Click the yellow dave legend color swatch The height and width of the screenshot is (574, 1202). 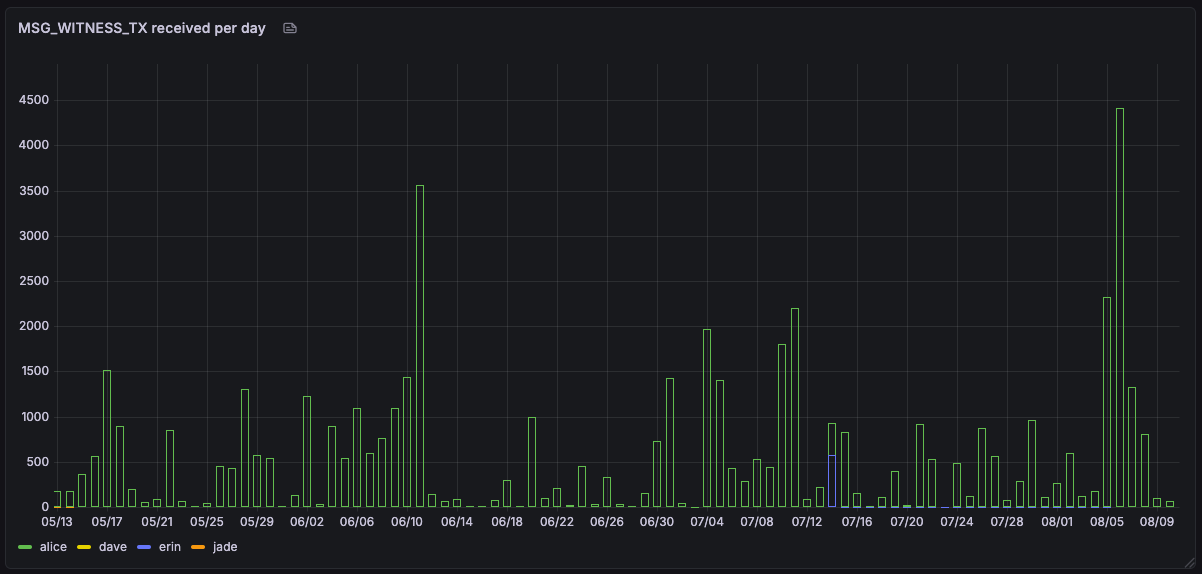[x=85, y=547]
